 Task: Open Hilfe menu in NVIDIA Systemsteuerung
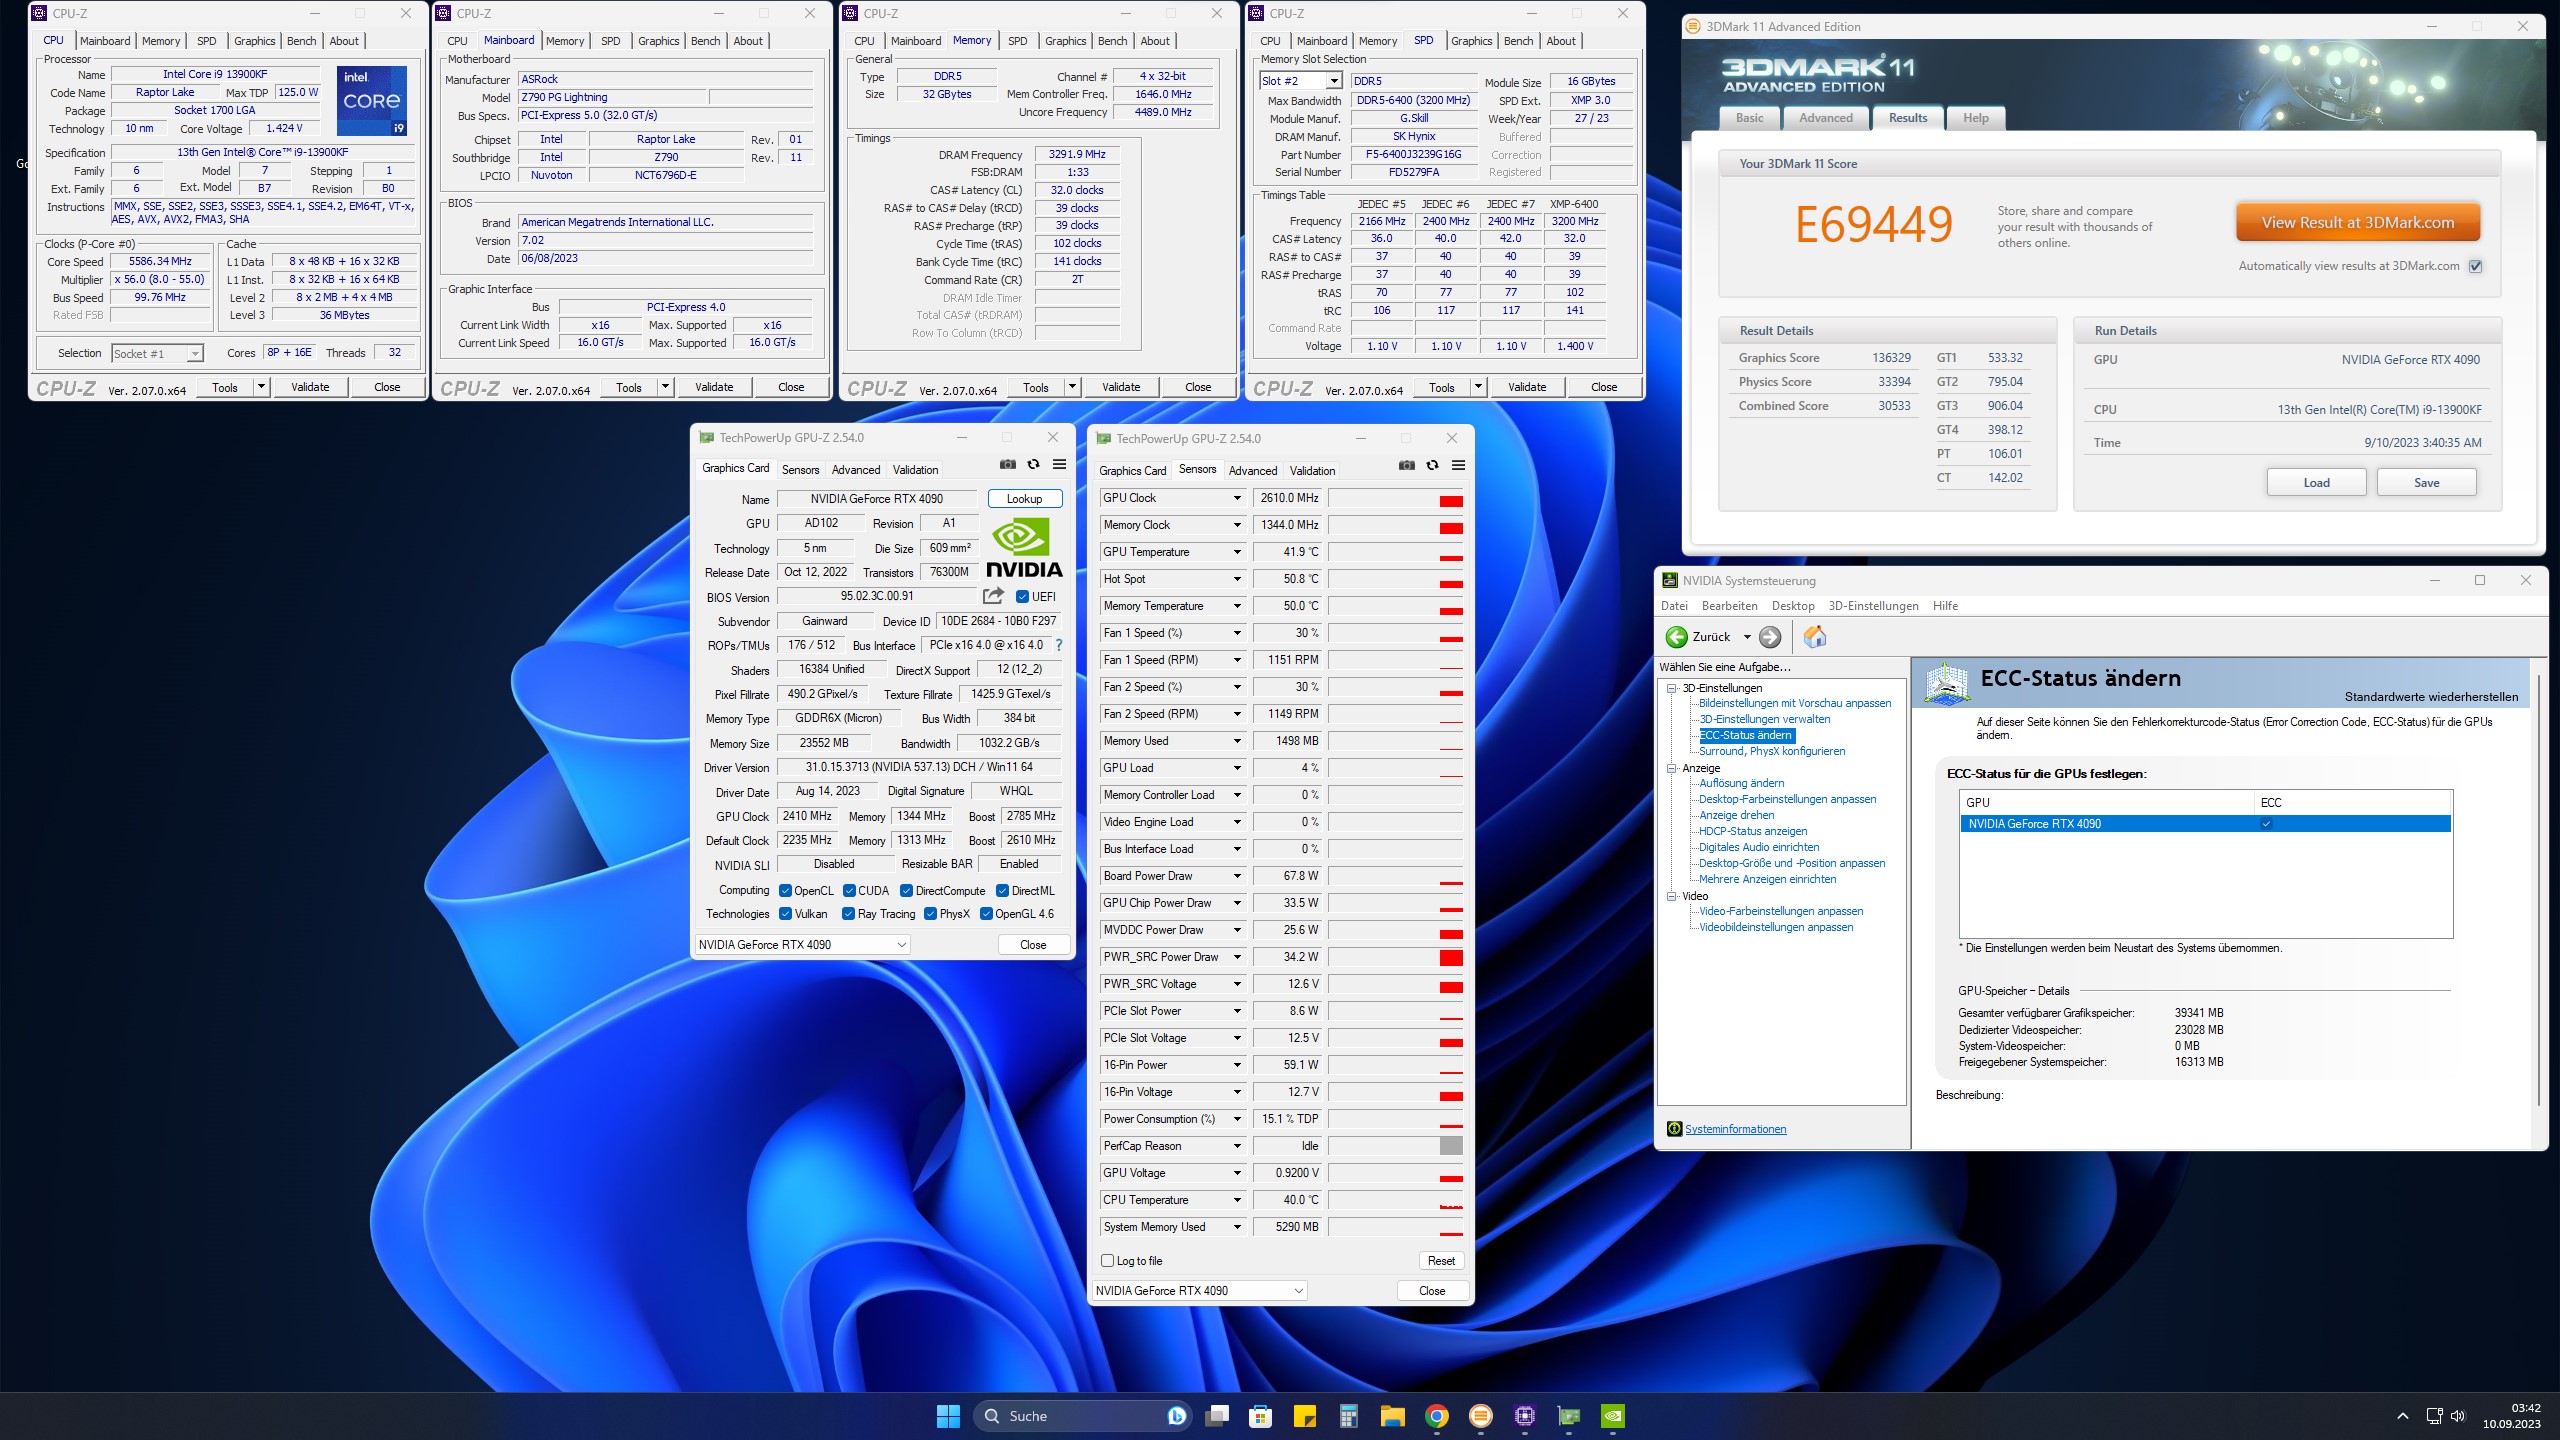(x=1945, y=606)
